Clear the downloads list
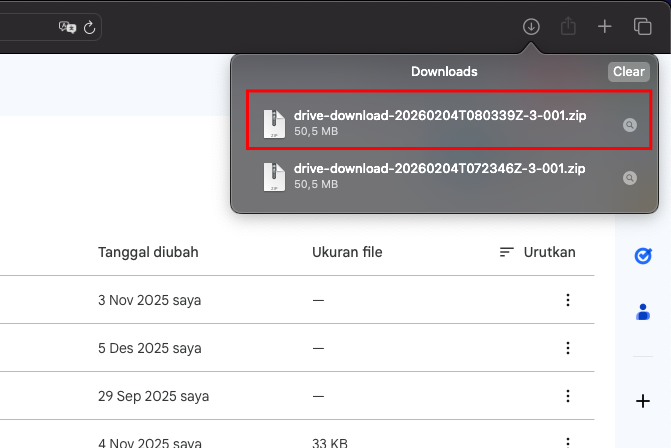Screen dimensions: 671x448 pyautogui.click(x=628, y=71)
